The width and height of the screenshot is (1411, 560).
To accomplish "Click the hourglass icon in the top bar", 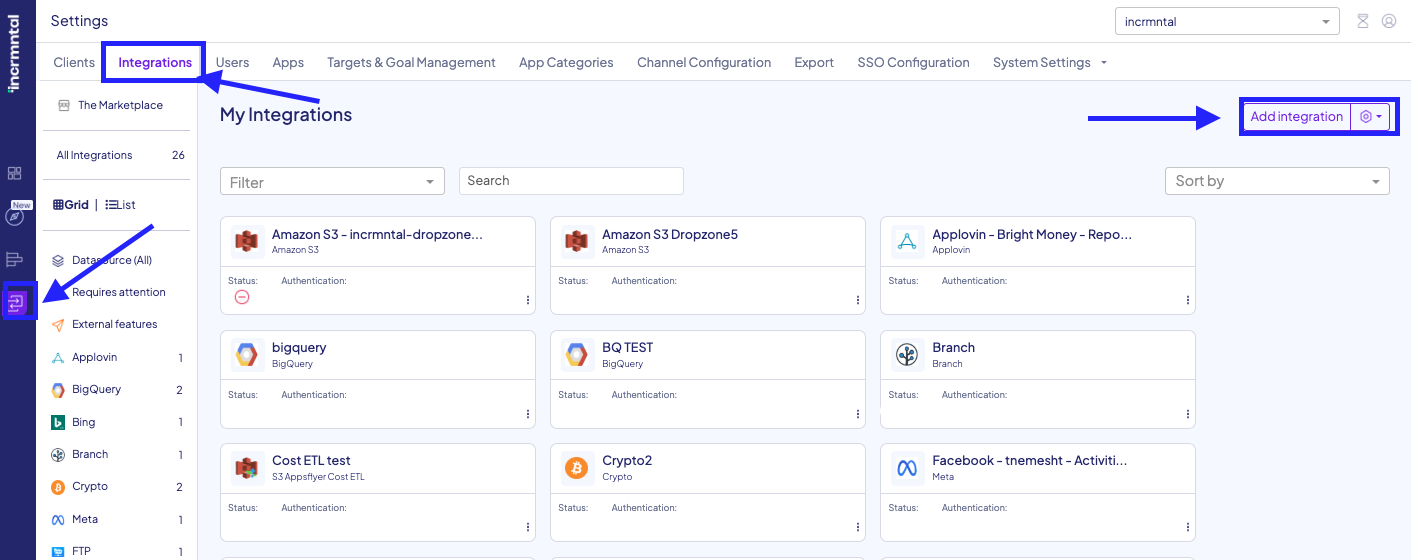I will [1362, 21].
